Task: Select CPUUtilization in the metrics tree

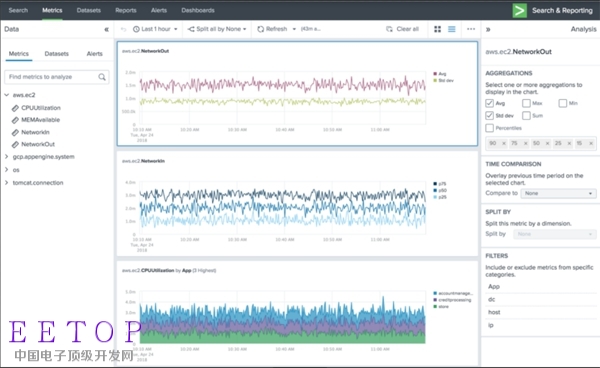Action: pos(41,108)
